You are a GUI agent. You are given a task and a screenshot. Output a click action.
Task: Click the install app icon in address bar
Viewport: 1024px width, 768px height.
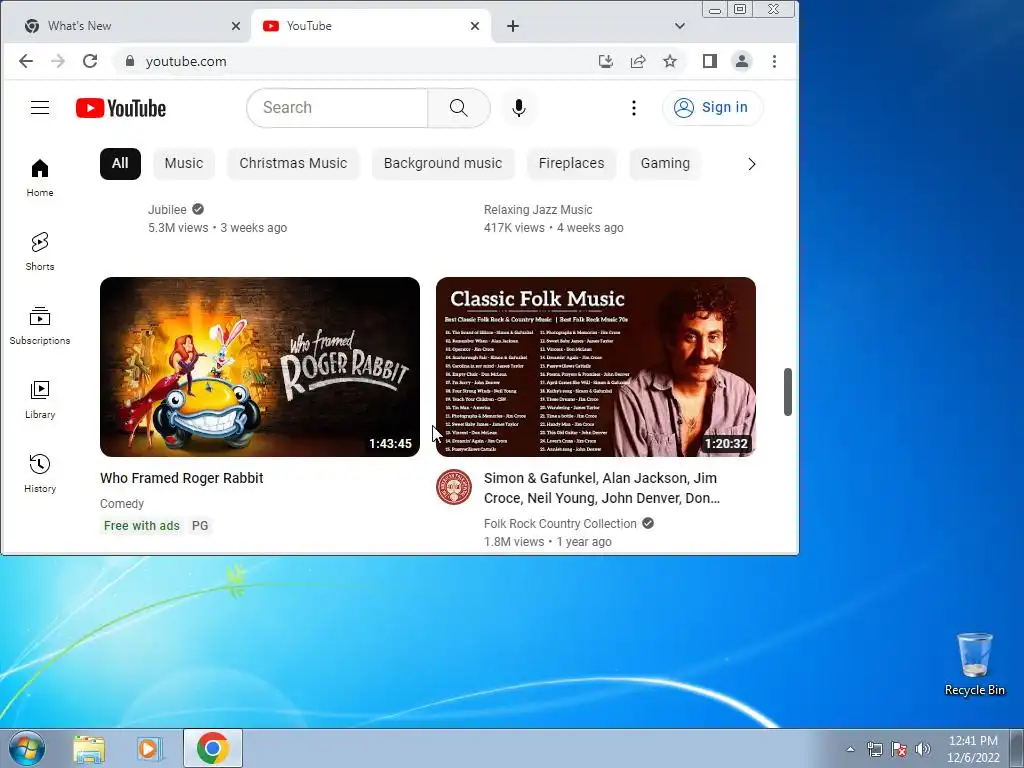(606, 61)
